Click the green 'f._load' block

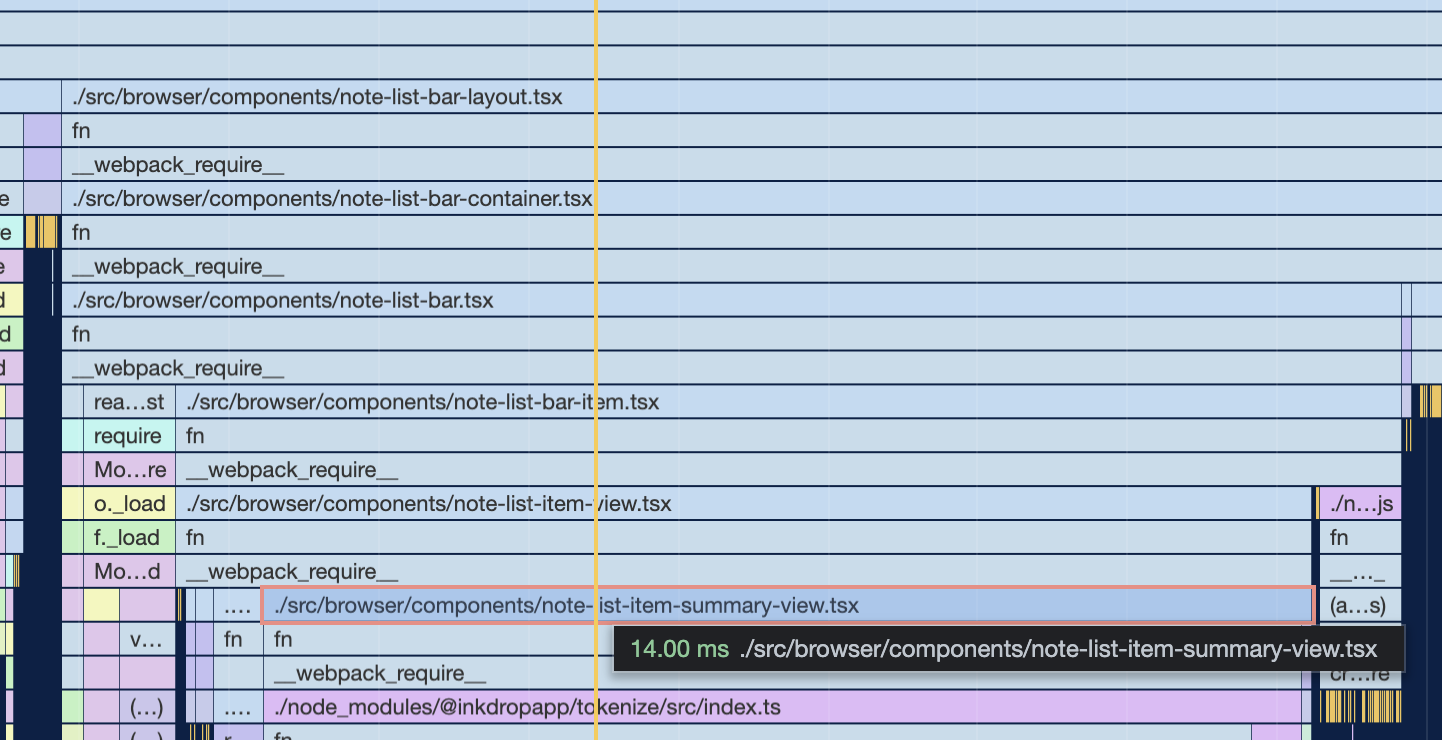coord(128,538)
